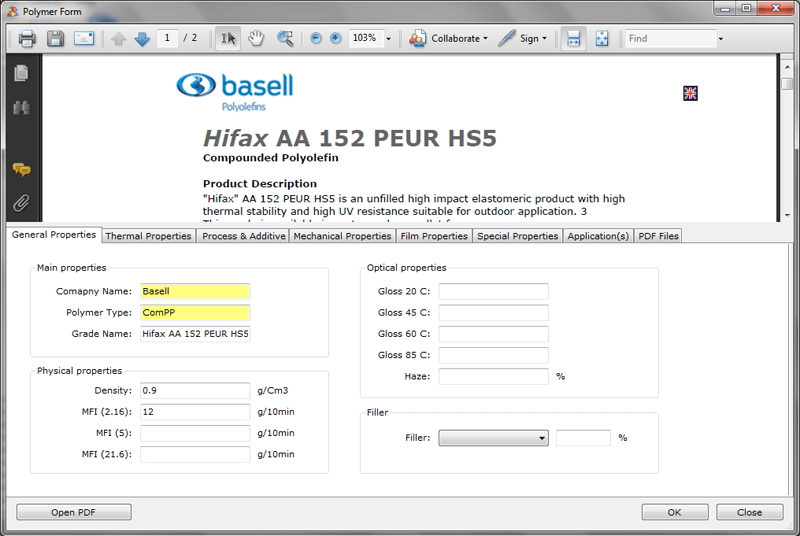800x536 pixels.
Task: Click the Email envelope icon
Action: point(84,38)
